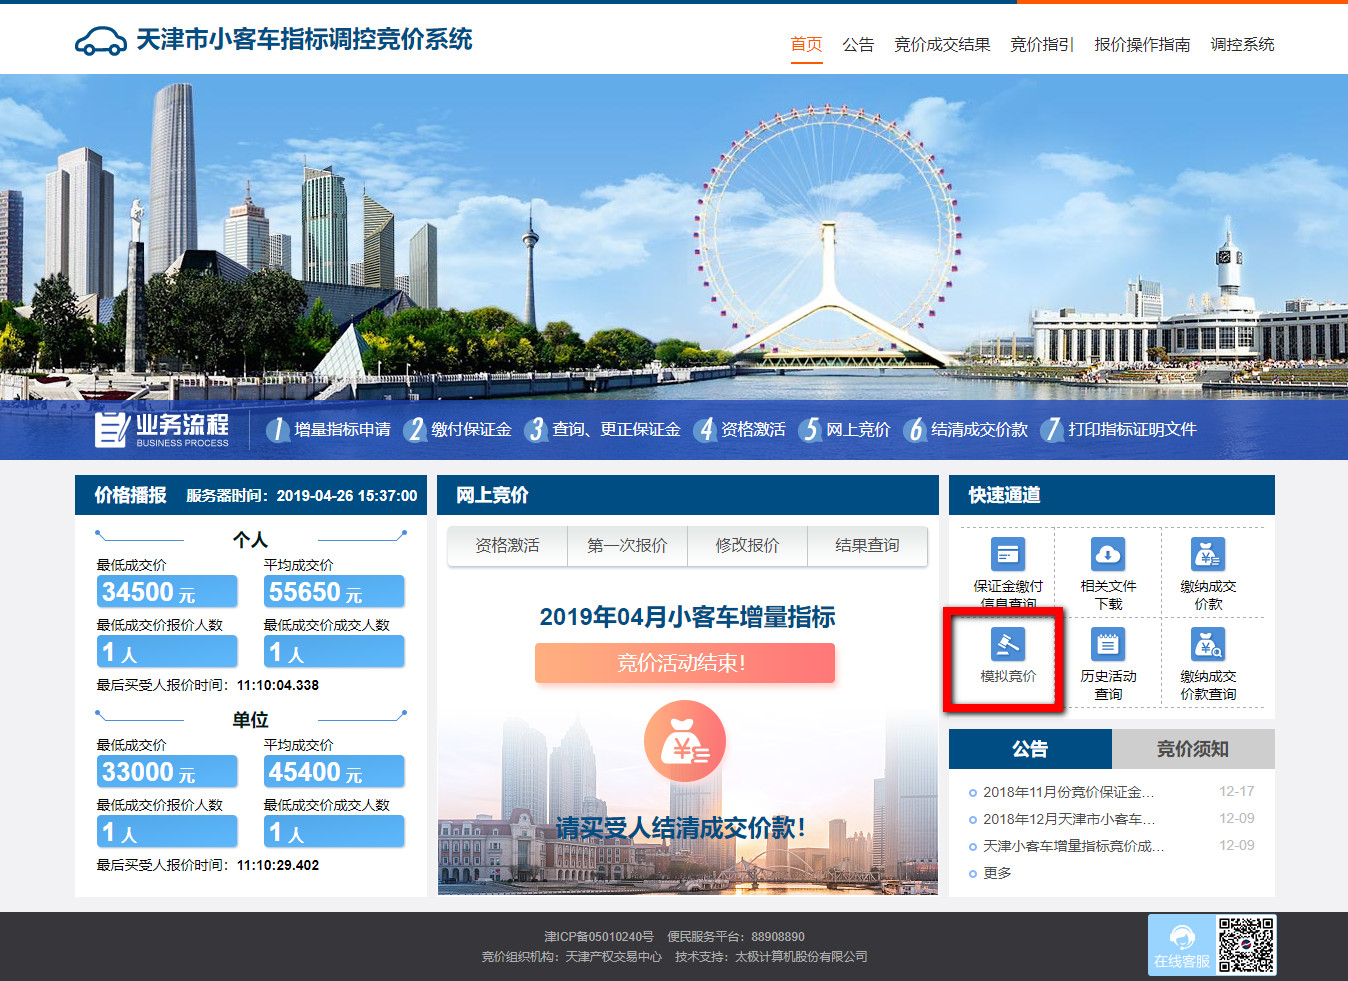Switch to the 公告 tab

[x=1030, y=749]
